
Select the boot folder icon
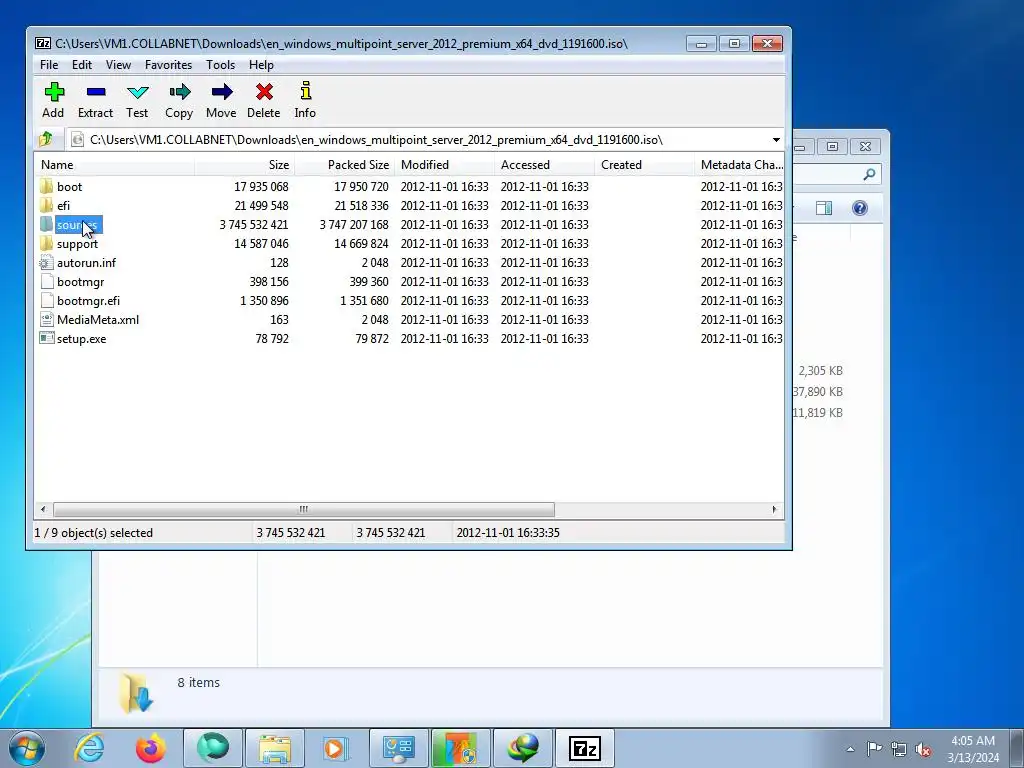tap(46, 187)
